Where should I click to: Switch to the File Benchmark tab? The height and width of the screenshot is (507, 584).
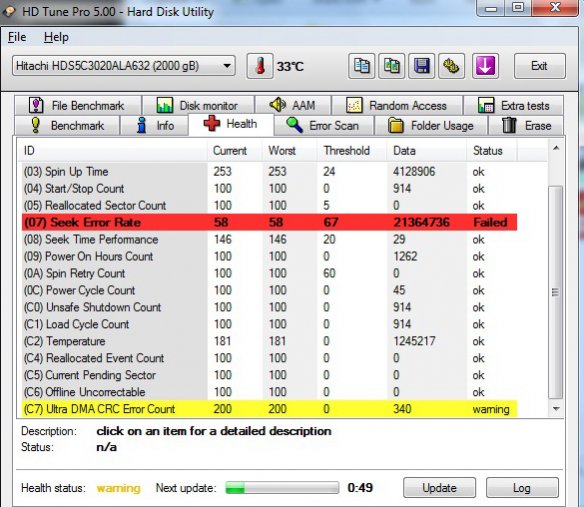pyautogui.click(x=78, y=105)
